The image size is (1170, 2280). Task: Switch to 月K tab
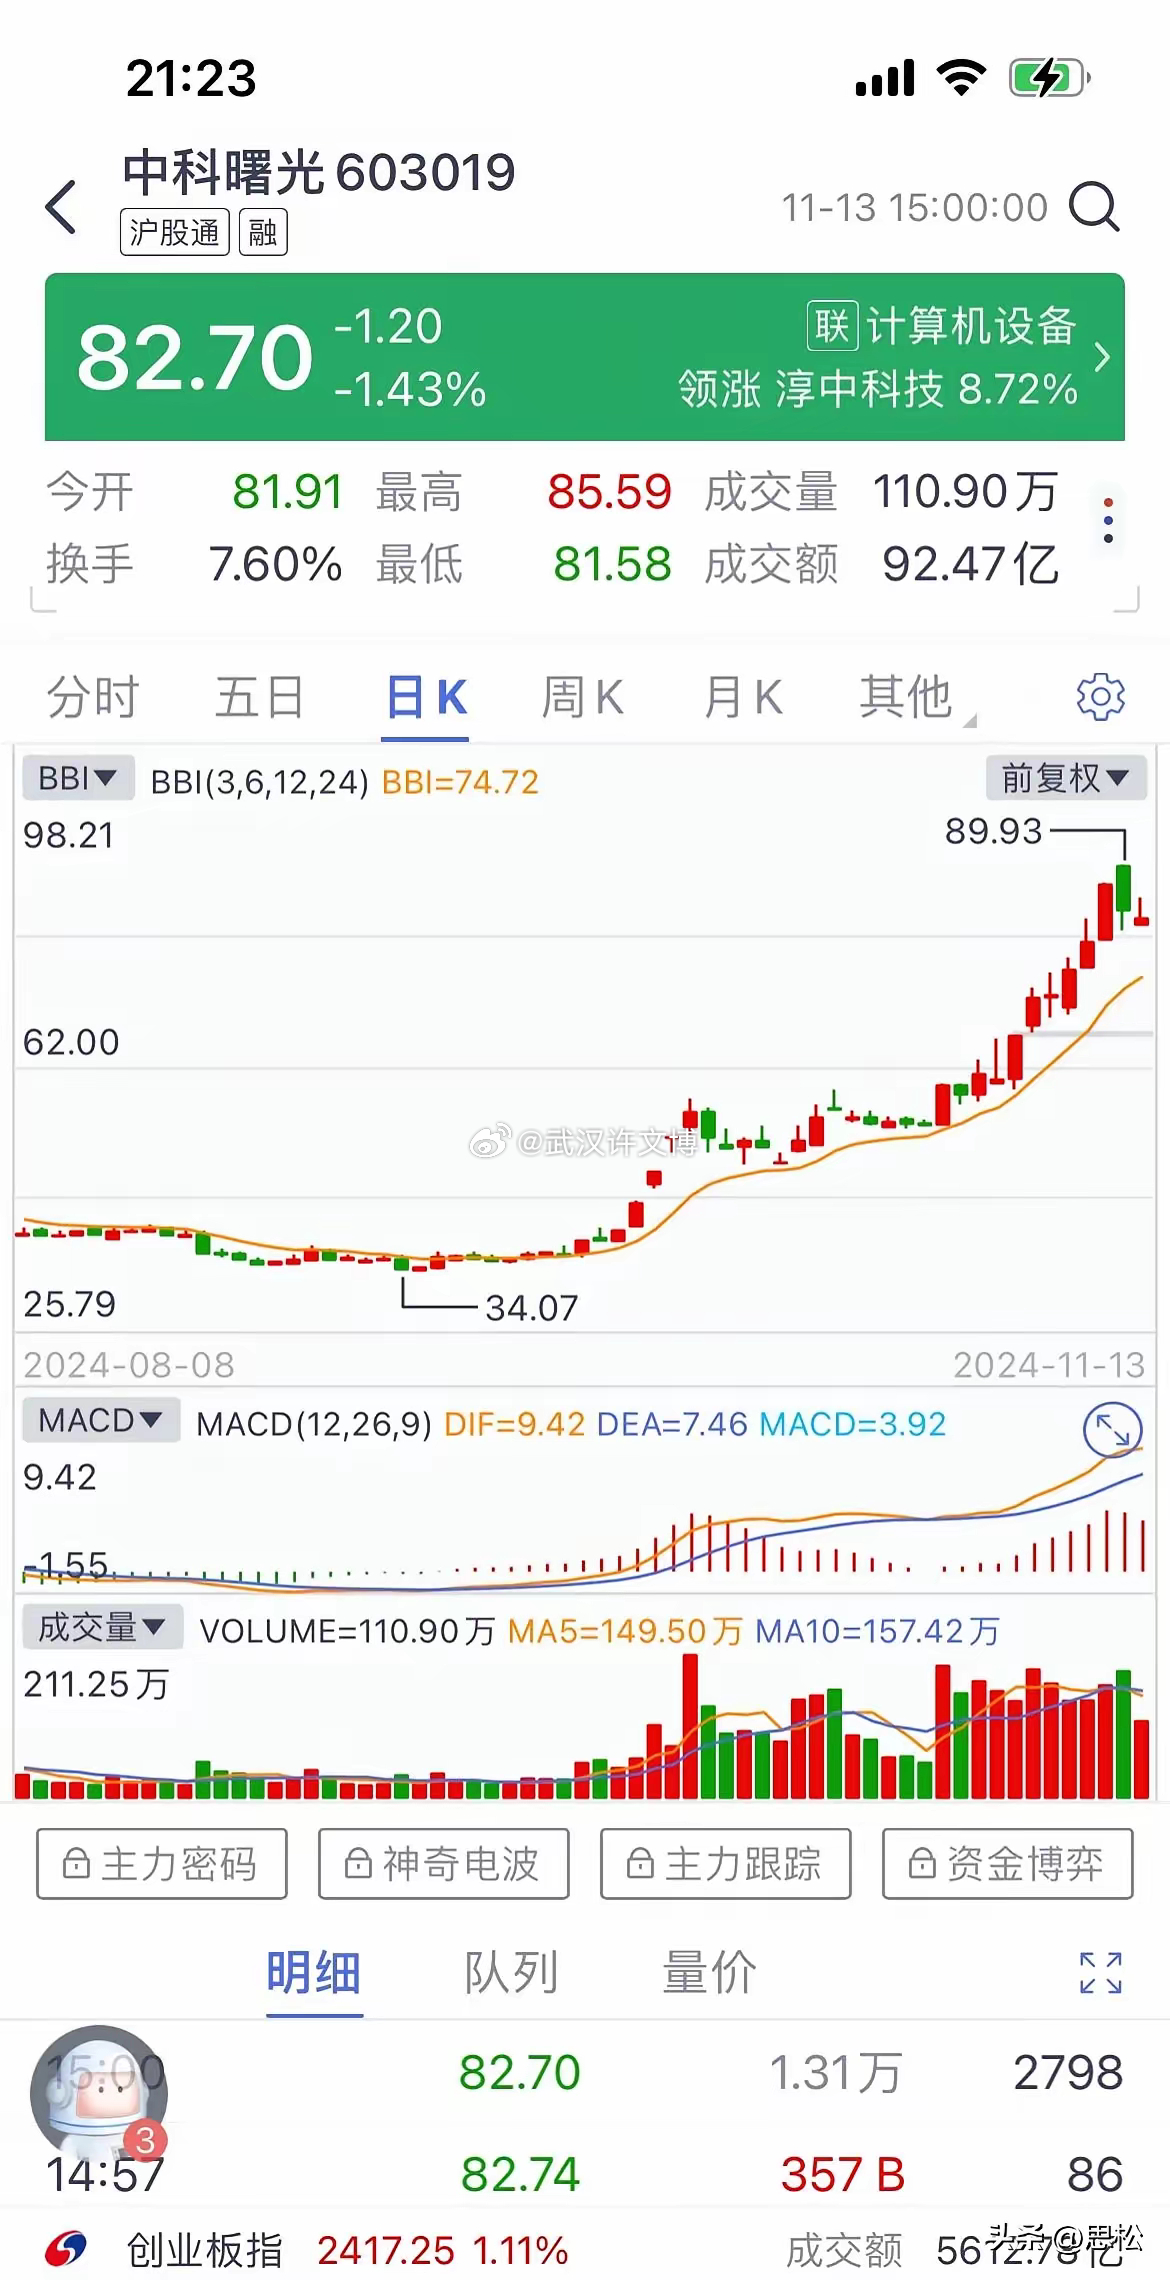(x=743, y=696)
